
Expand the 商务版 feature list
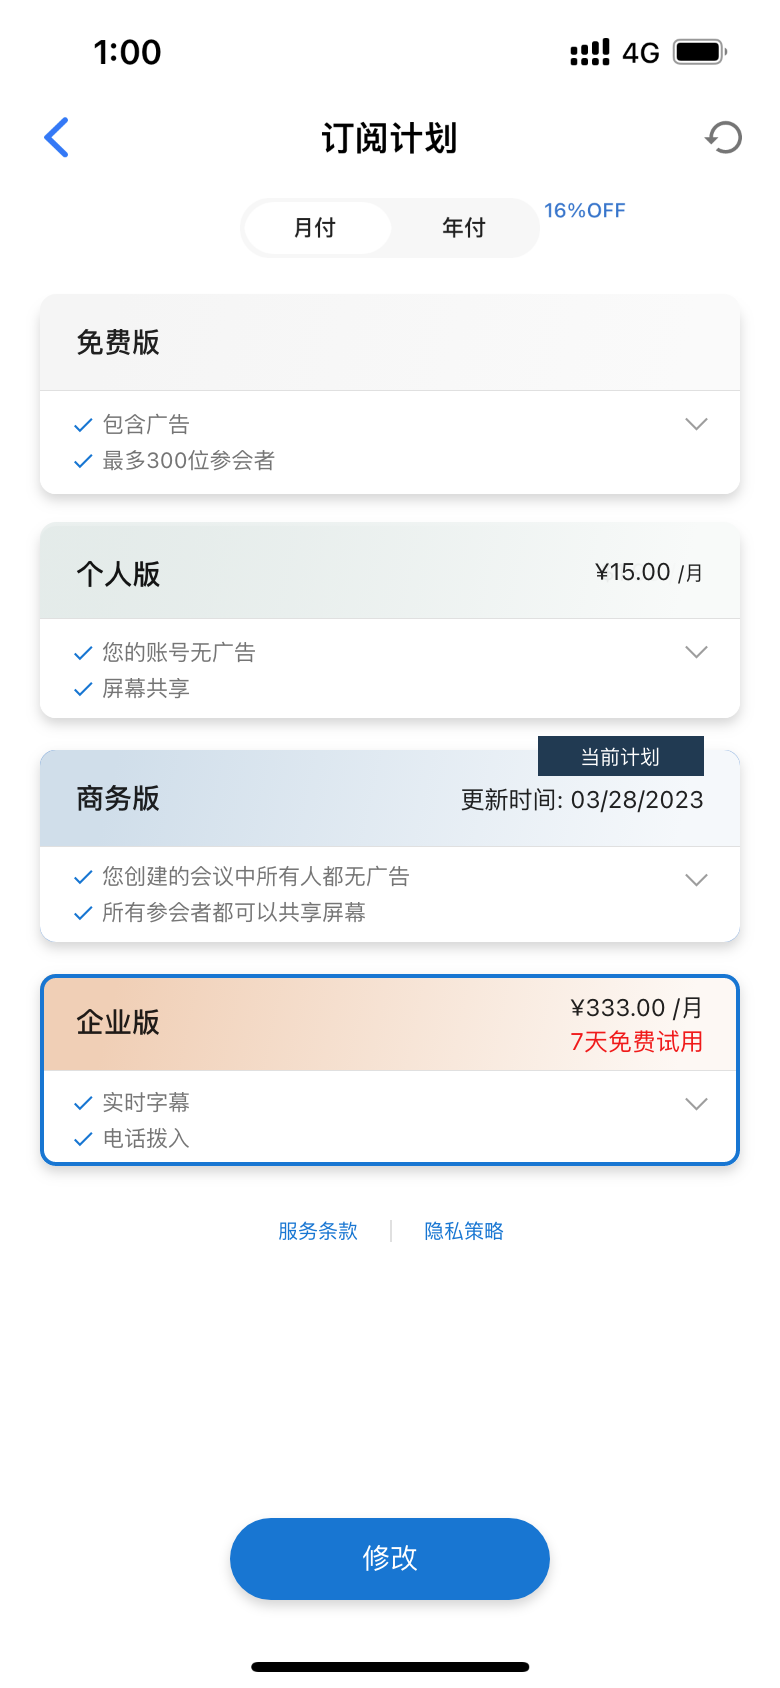coord(696,880)
